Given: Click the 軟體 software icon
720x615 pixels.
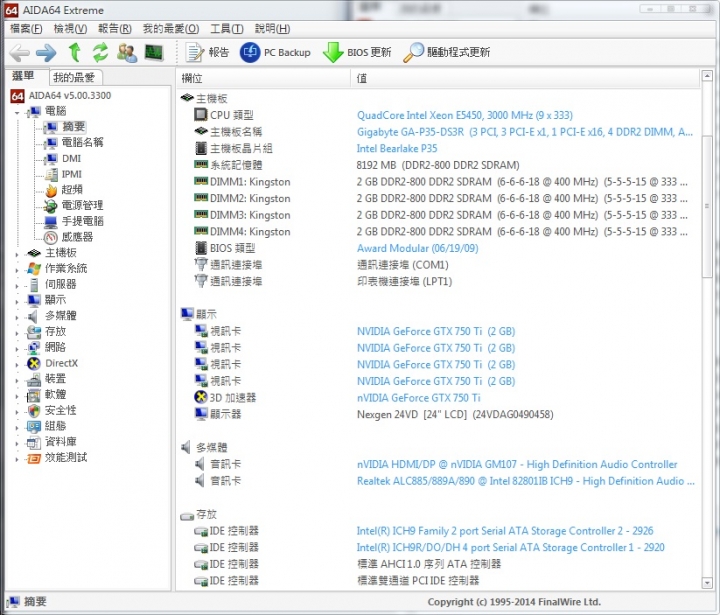Looking at the screenshot, I should [34, 395].
